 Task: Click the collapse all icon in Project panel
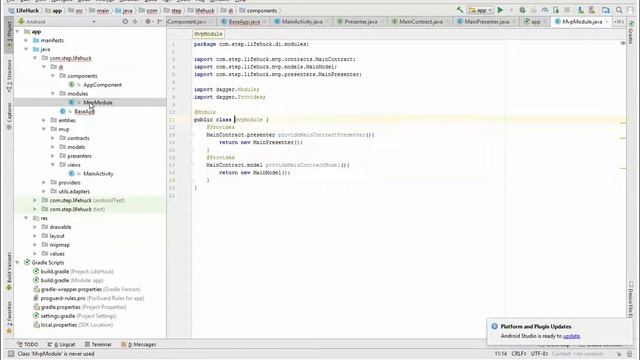point(135,21)
